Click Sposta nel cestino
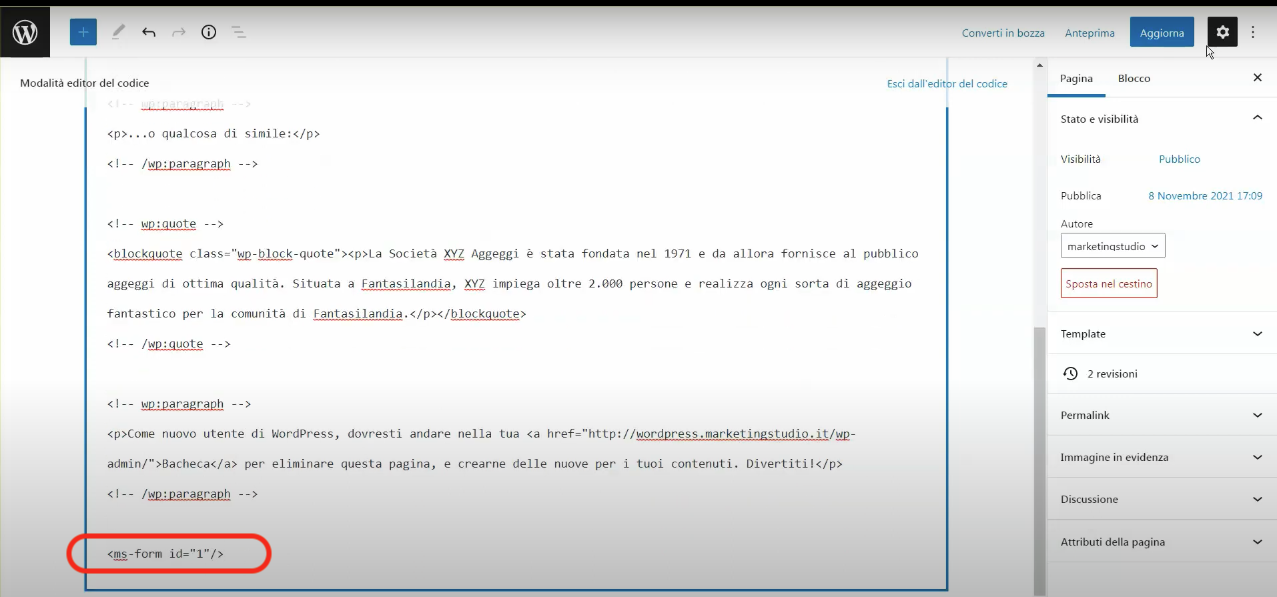 pos(1109,283)
